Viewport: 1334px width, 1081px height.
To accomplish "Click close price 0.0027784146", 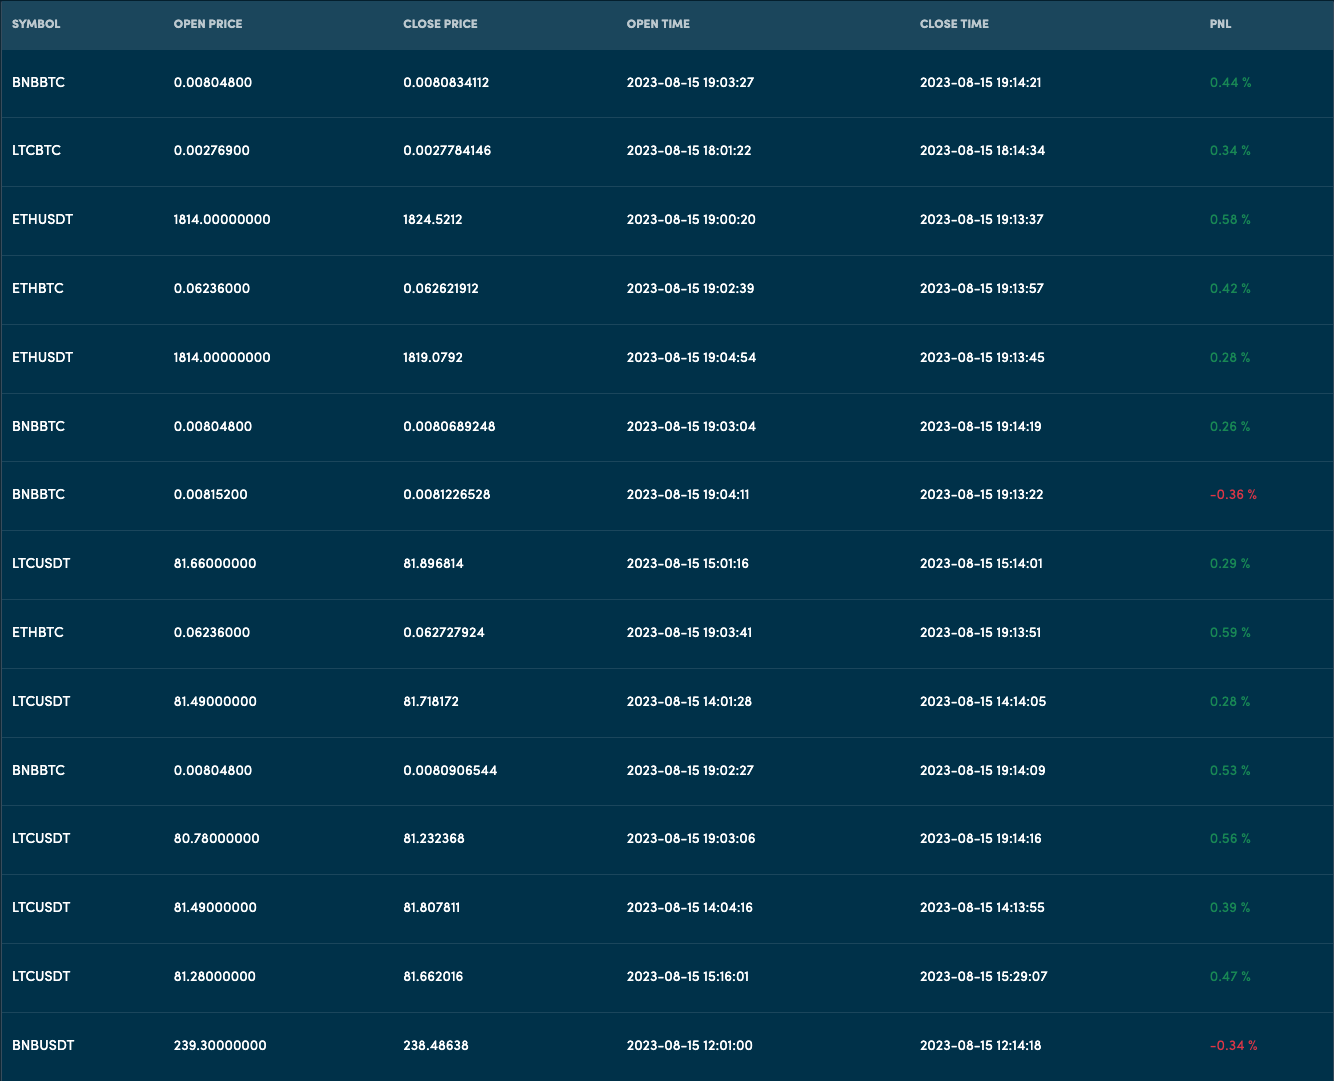I will tap(447, 151).
